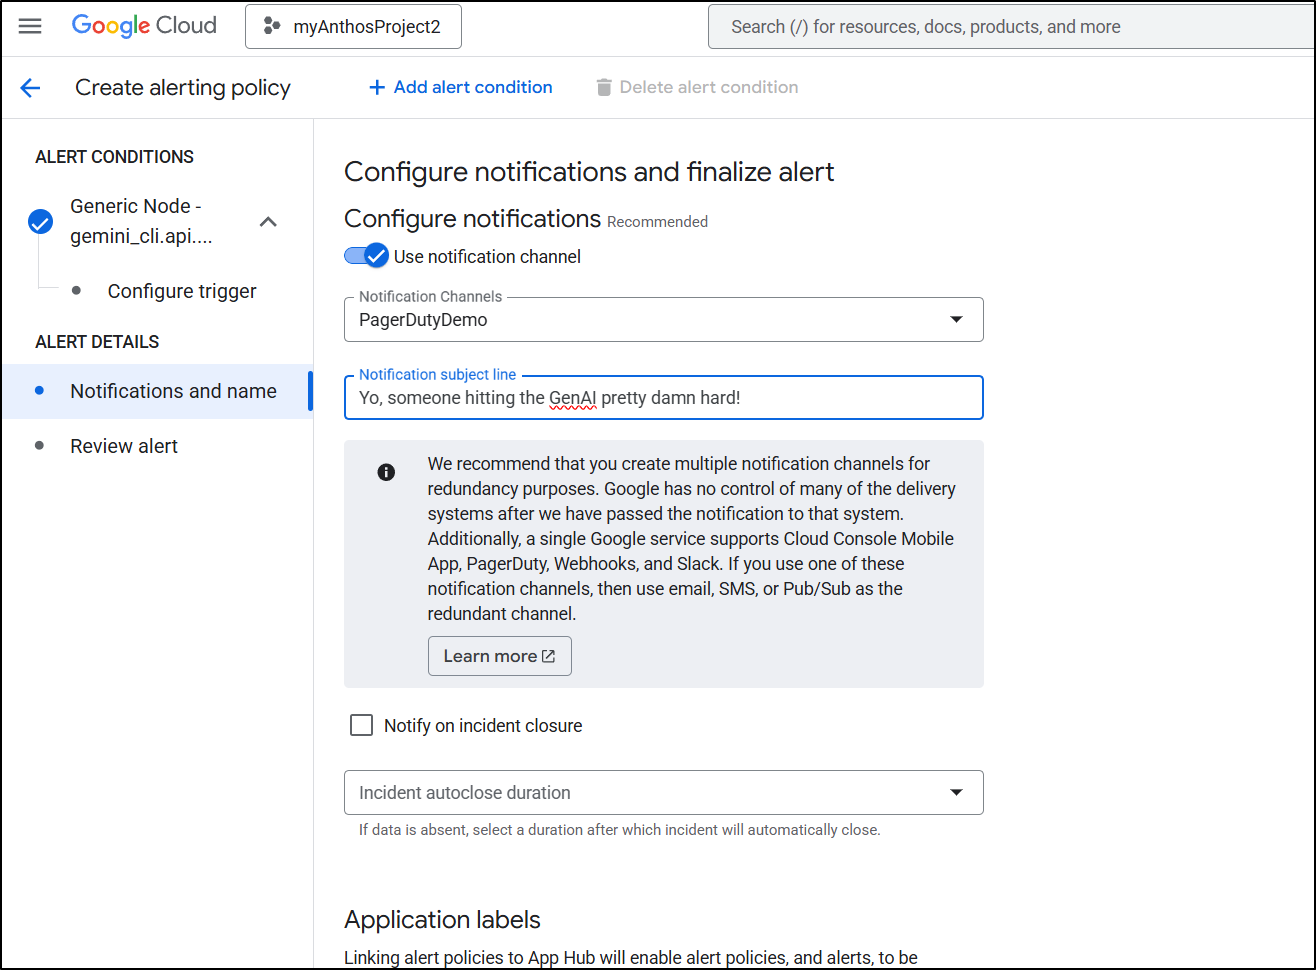
Task: Check the Notify on incident closure box
Action: (x=361, y=725)
